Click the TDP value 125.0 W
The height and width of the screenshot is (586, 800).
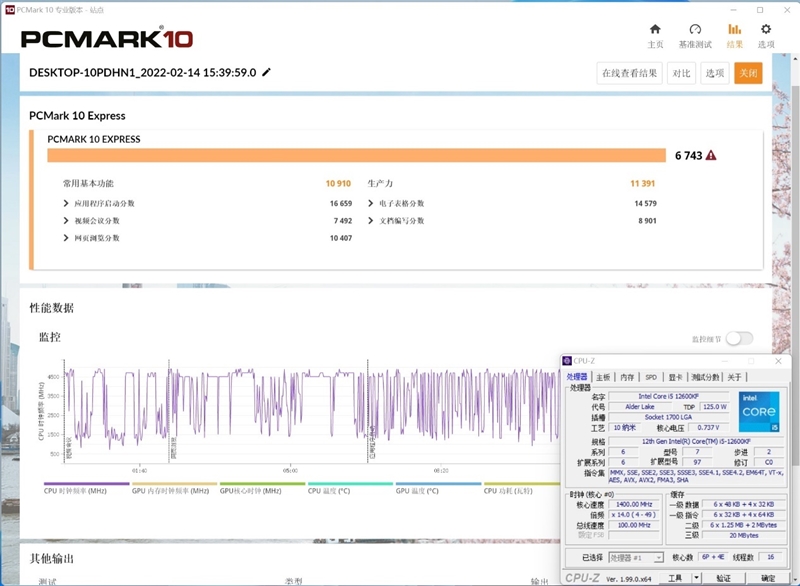click(x=714, y=406)
